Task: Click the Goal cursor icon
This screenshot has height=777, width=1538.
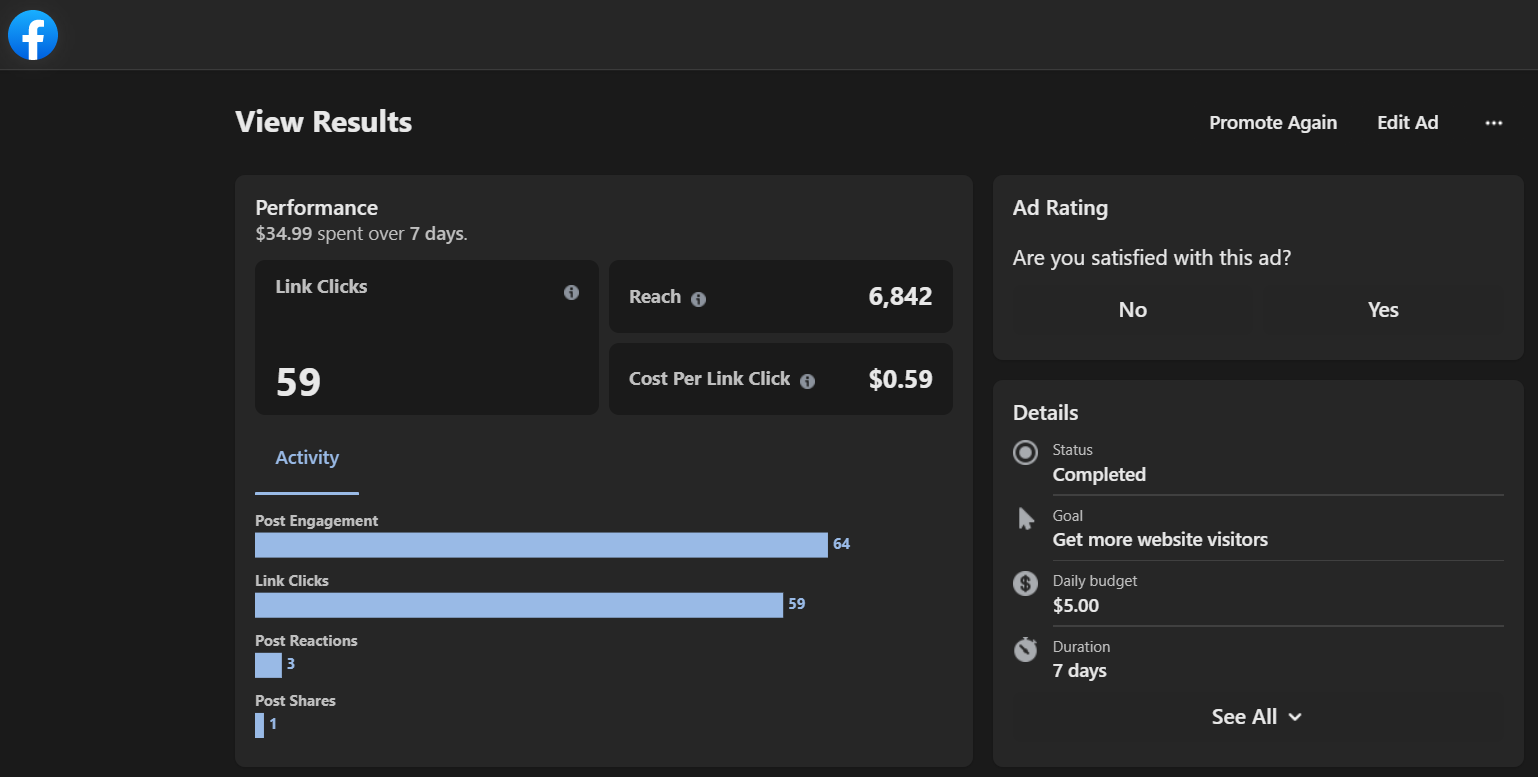Action: pos(1025,519)
